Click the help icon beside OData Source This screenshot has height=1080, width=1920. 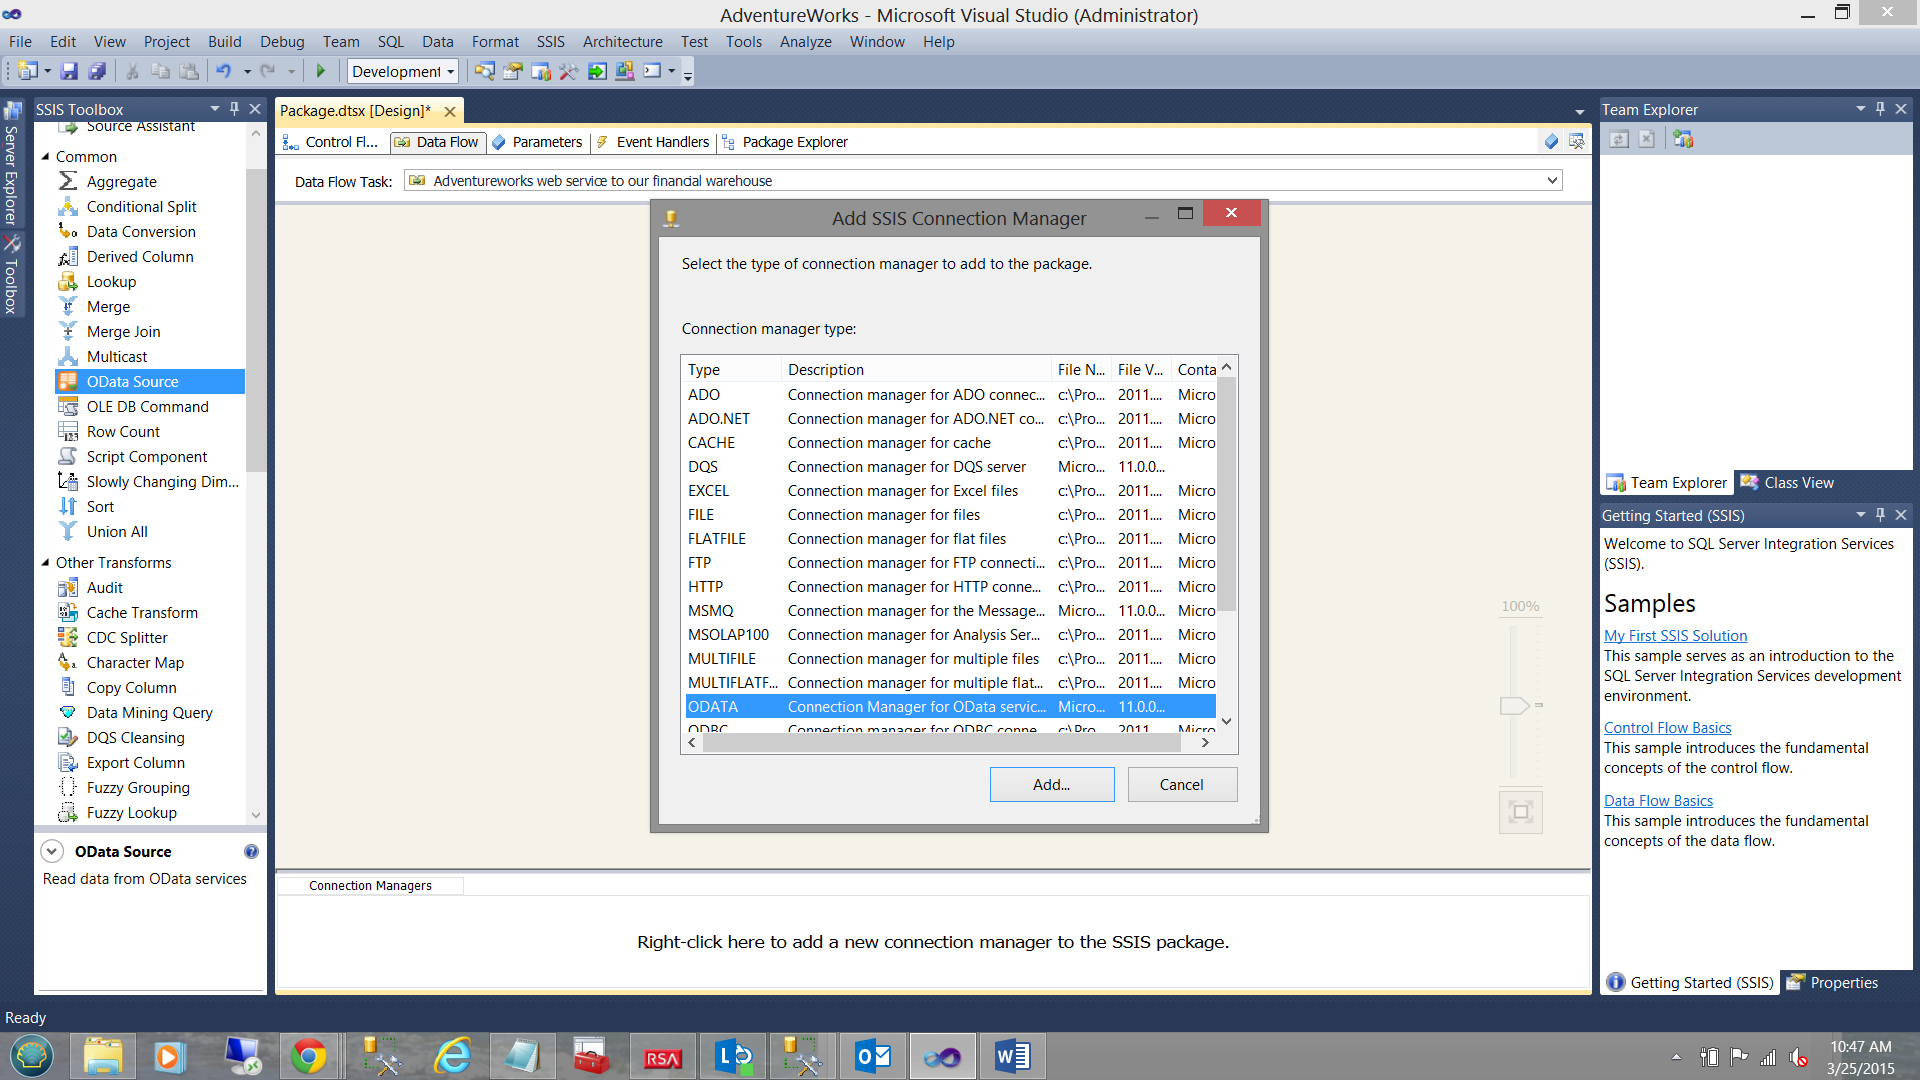(251, 851)
